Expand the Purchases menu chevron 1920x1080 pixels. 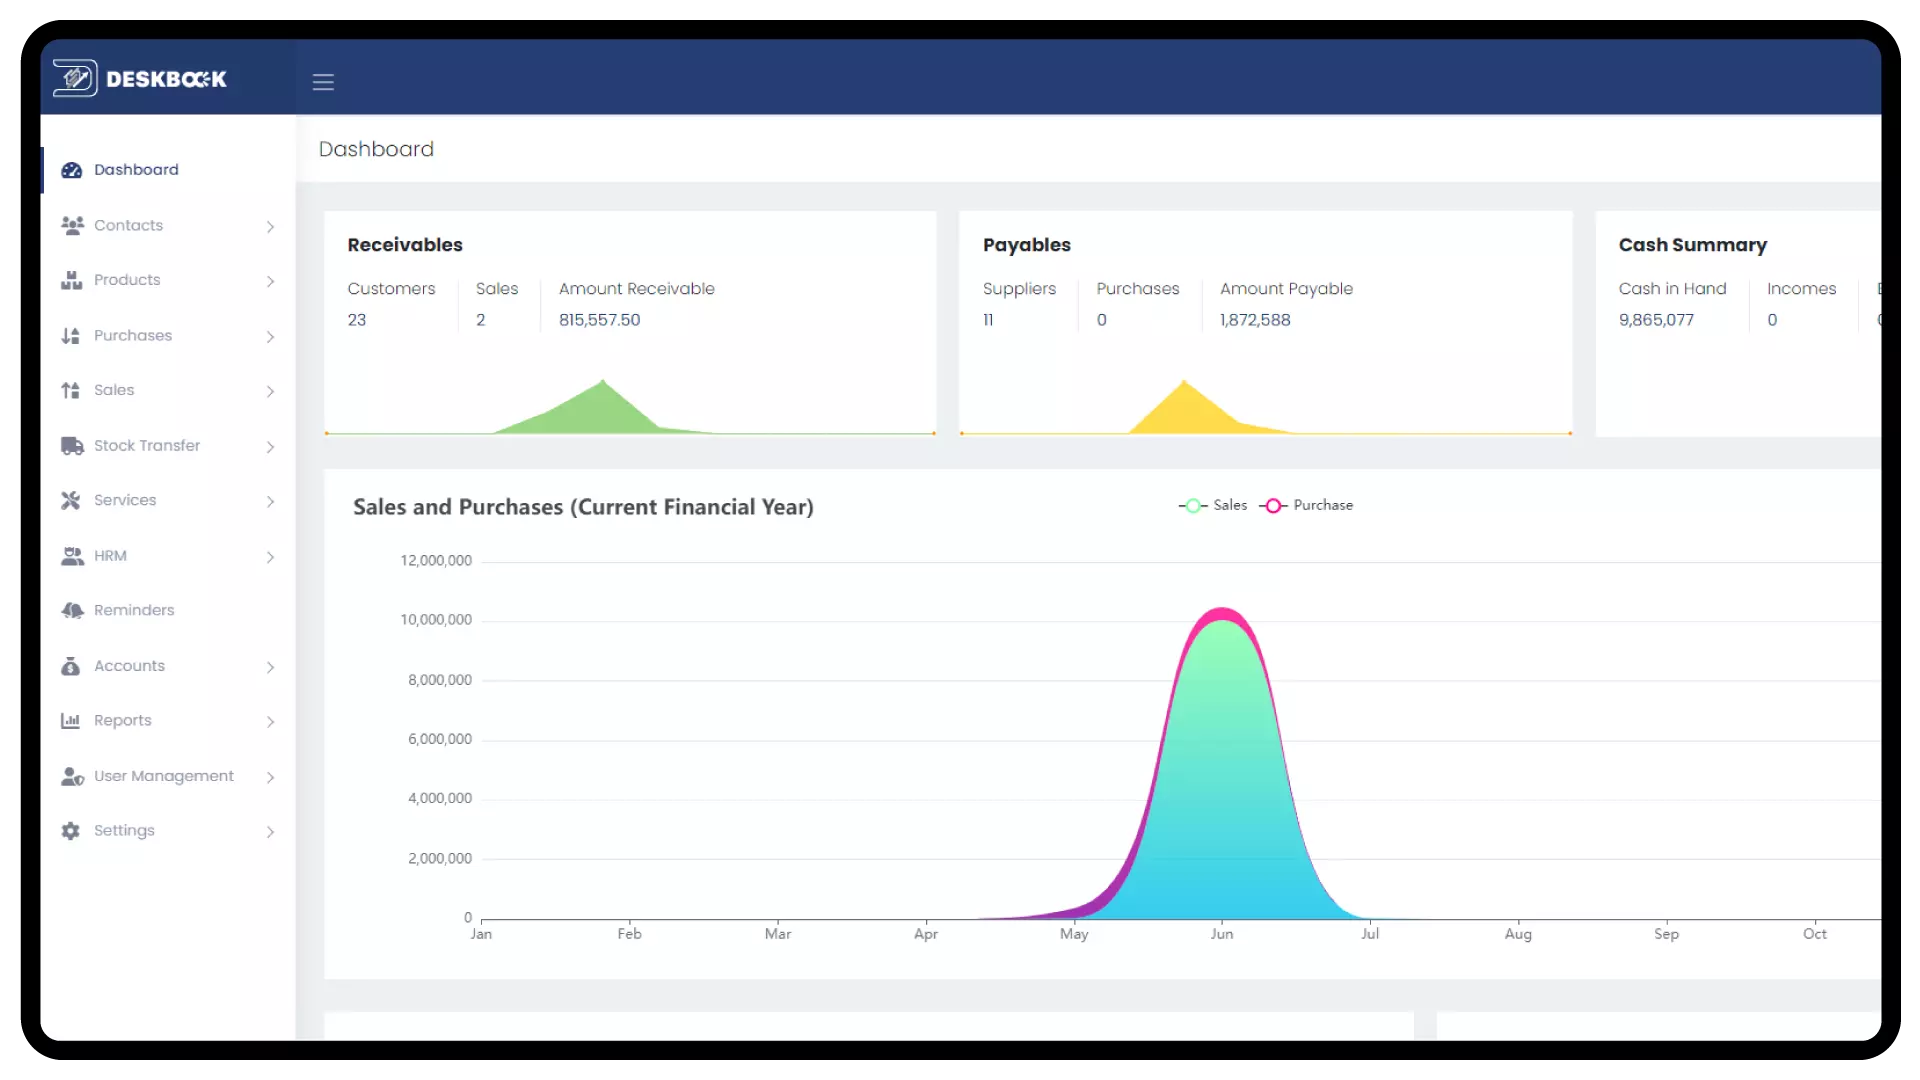(x=270, y=337)
